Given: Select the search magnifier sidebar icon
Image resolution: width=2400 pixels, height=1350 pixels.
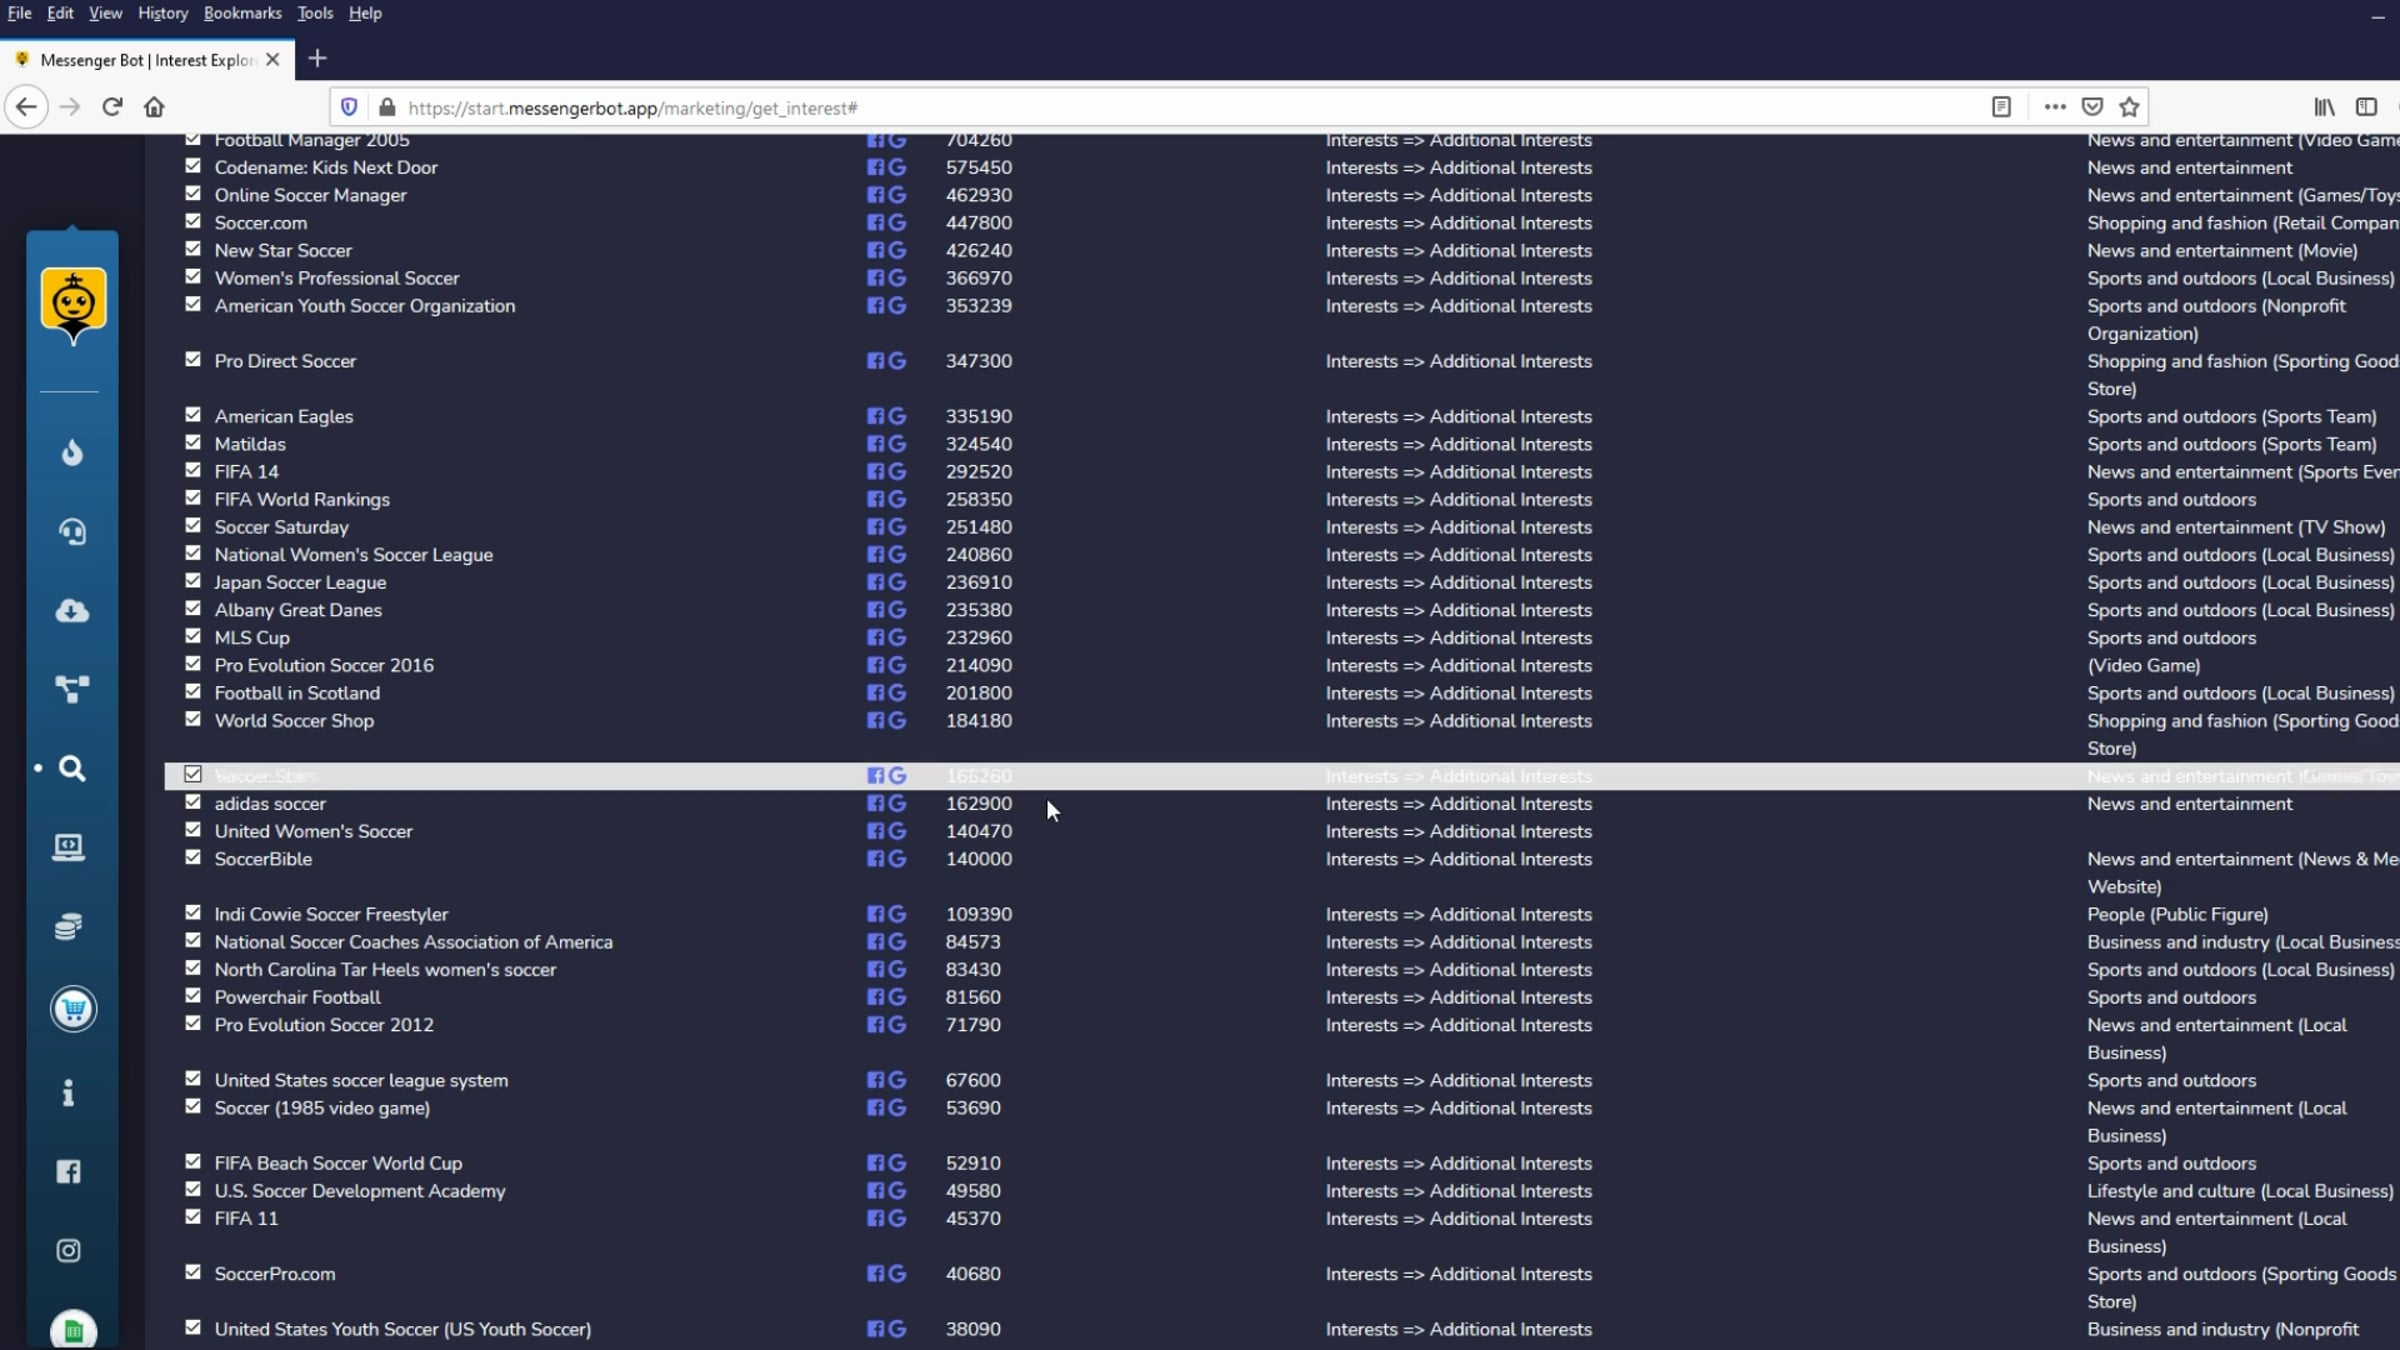Looking at the screenshot, I should [72, 768].
